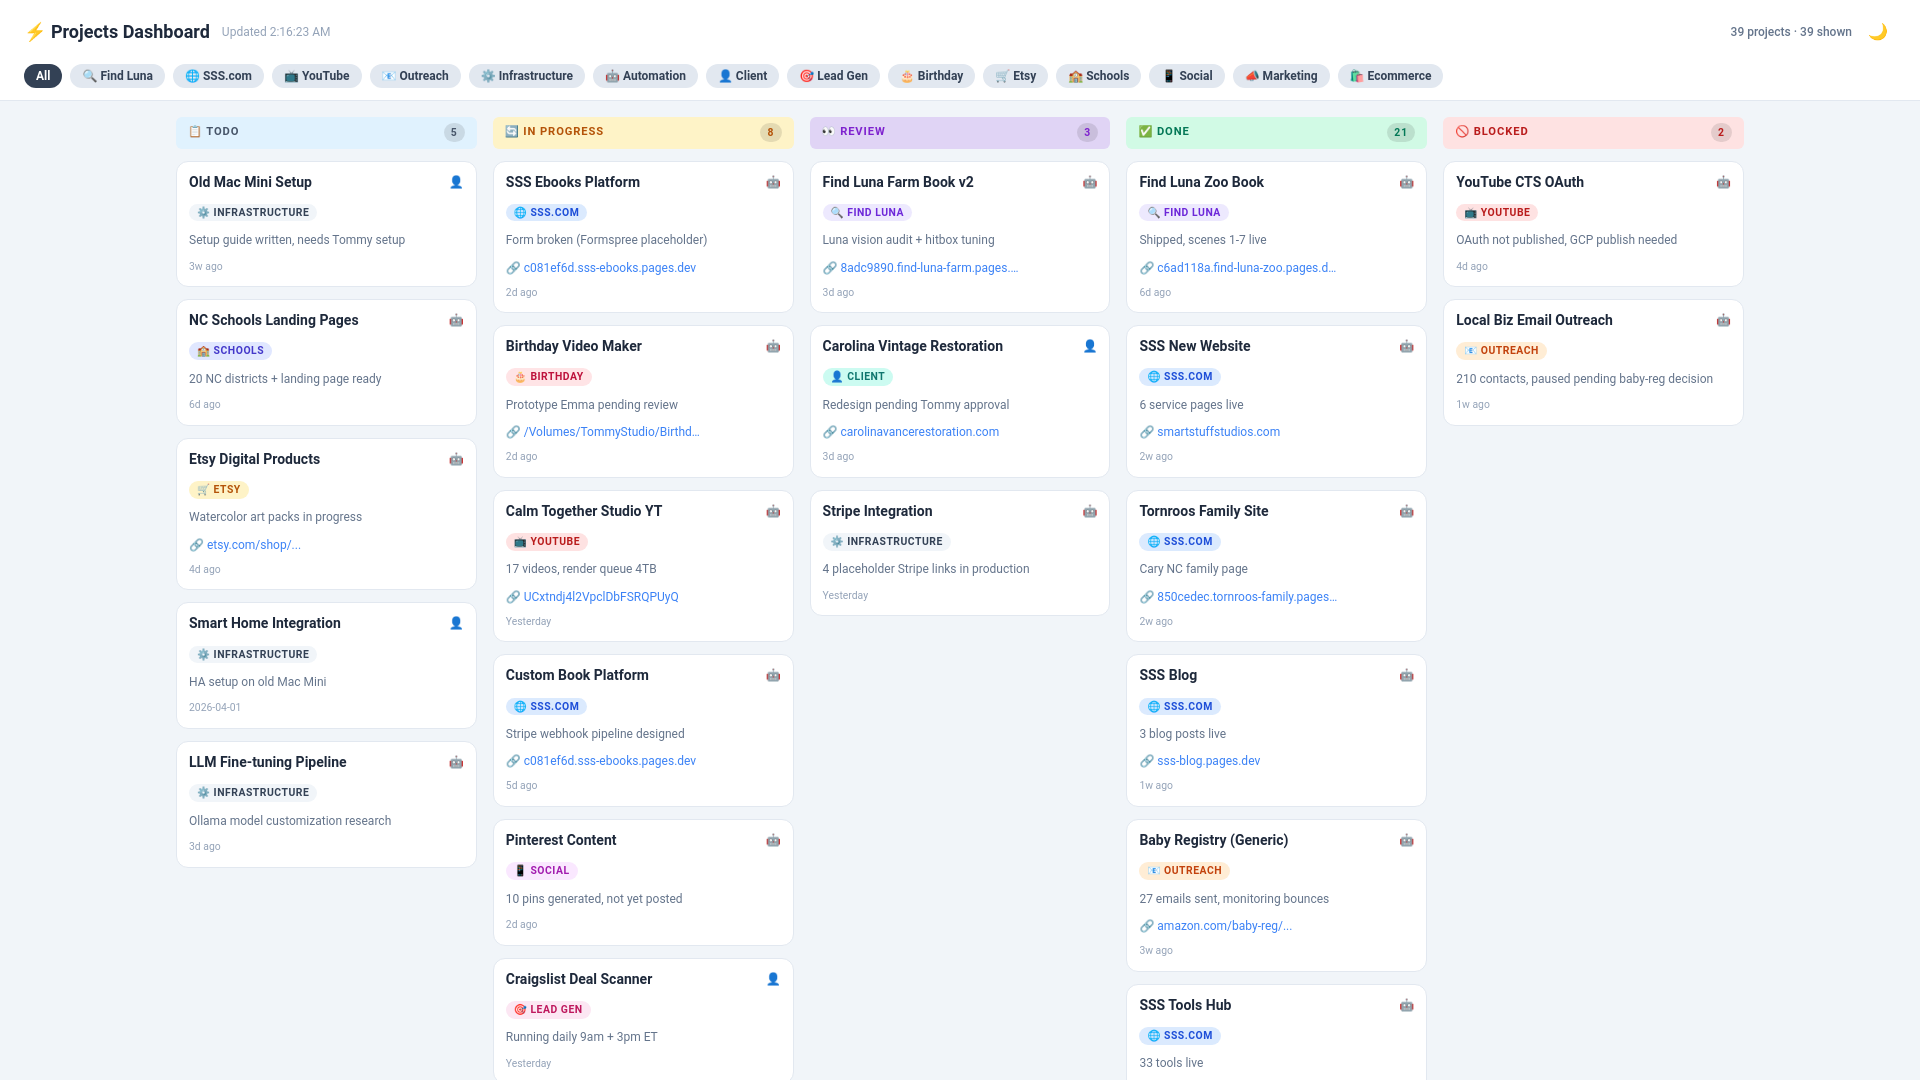
Task: Click the robot icon on Baby Registry (Generic)
Action: (1406, 840)
